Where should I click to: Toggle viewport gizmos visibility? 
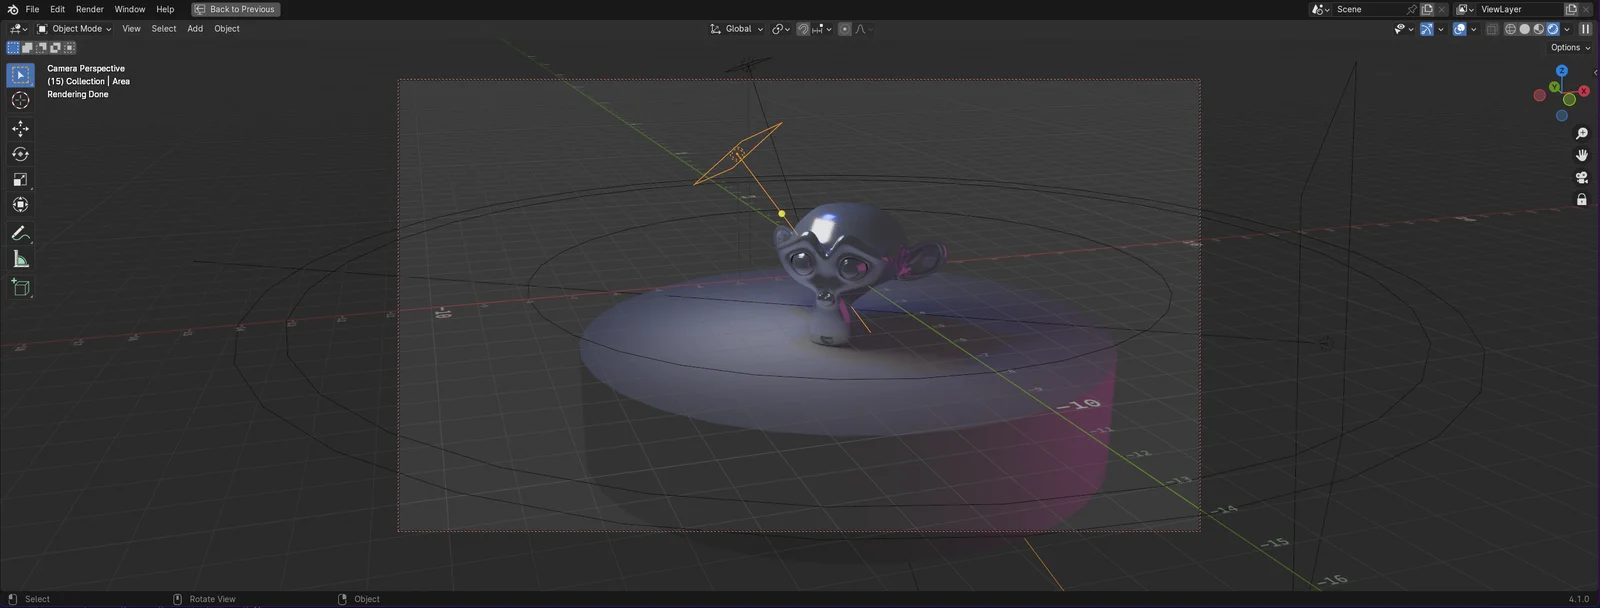click(x=1427, y=29)
